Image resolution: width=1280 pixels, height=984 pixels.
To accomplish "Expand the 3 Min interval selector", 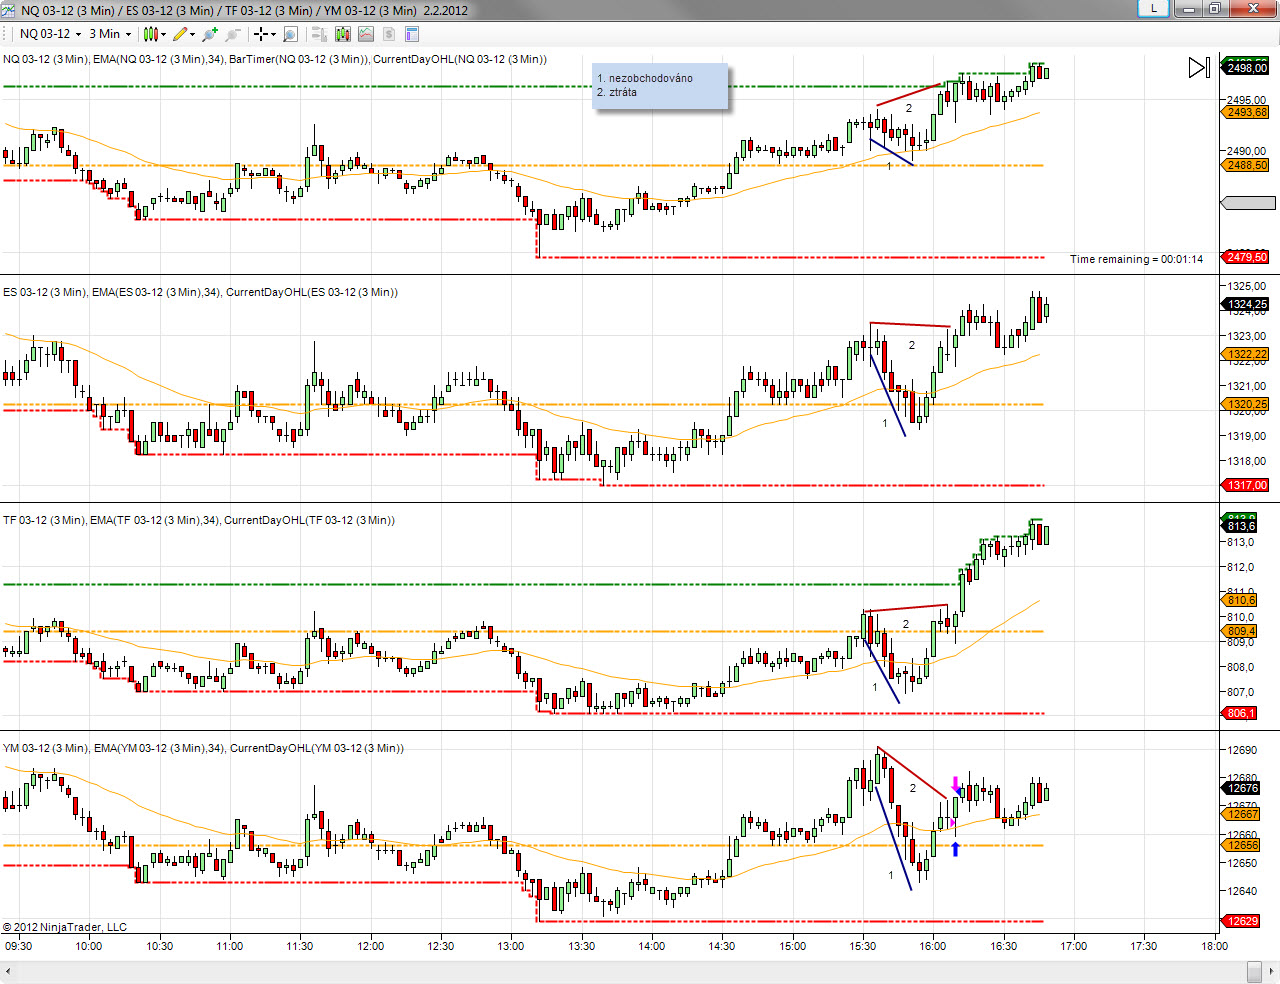I will (110, 34).
